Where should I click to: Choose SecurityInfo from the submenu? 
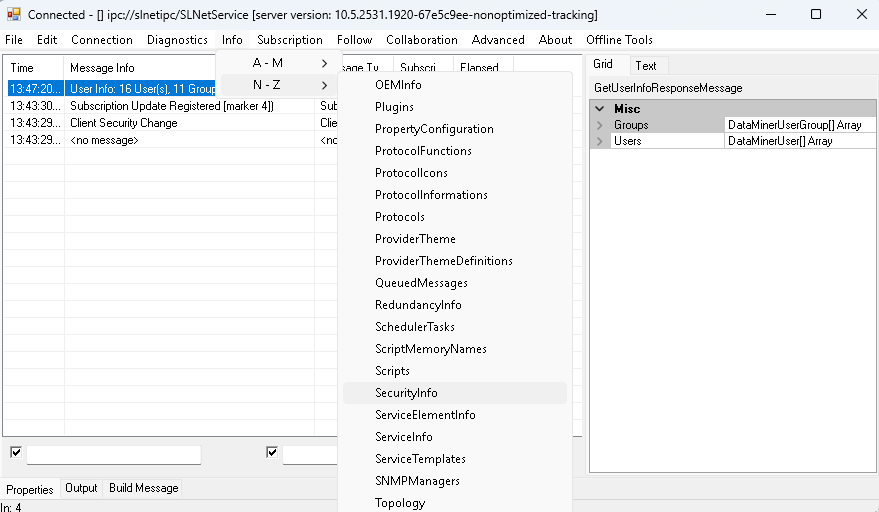pos(406,393)
